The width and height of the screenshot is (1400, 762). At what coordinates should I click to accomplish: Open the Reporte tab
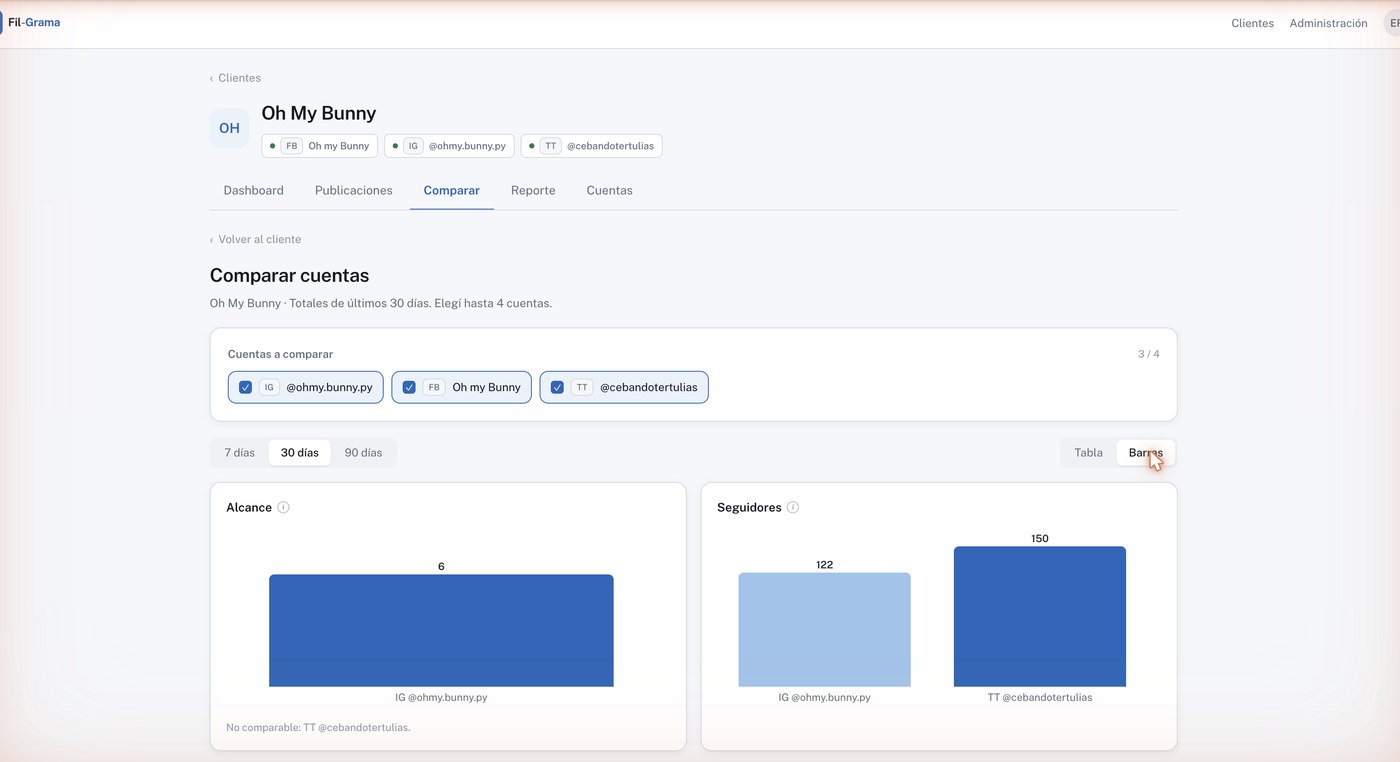(533, 190)
